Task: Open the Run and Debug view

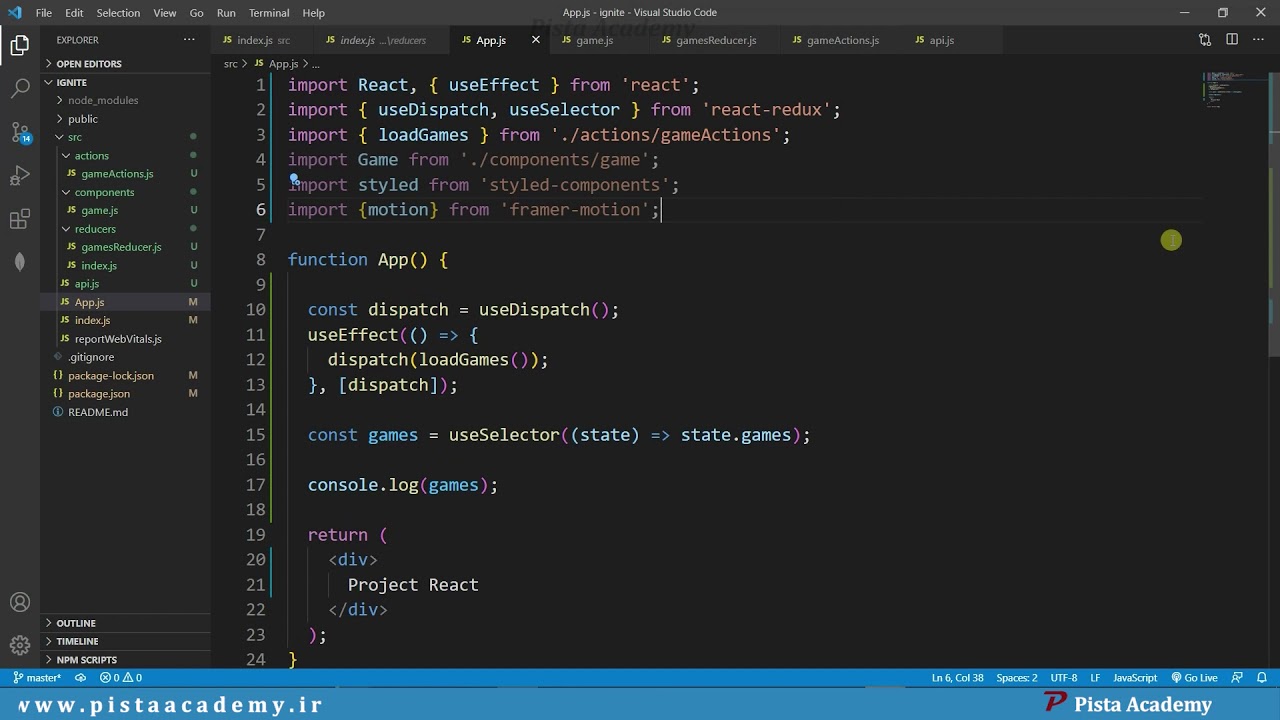Action: (20, 176)
